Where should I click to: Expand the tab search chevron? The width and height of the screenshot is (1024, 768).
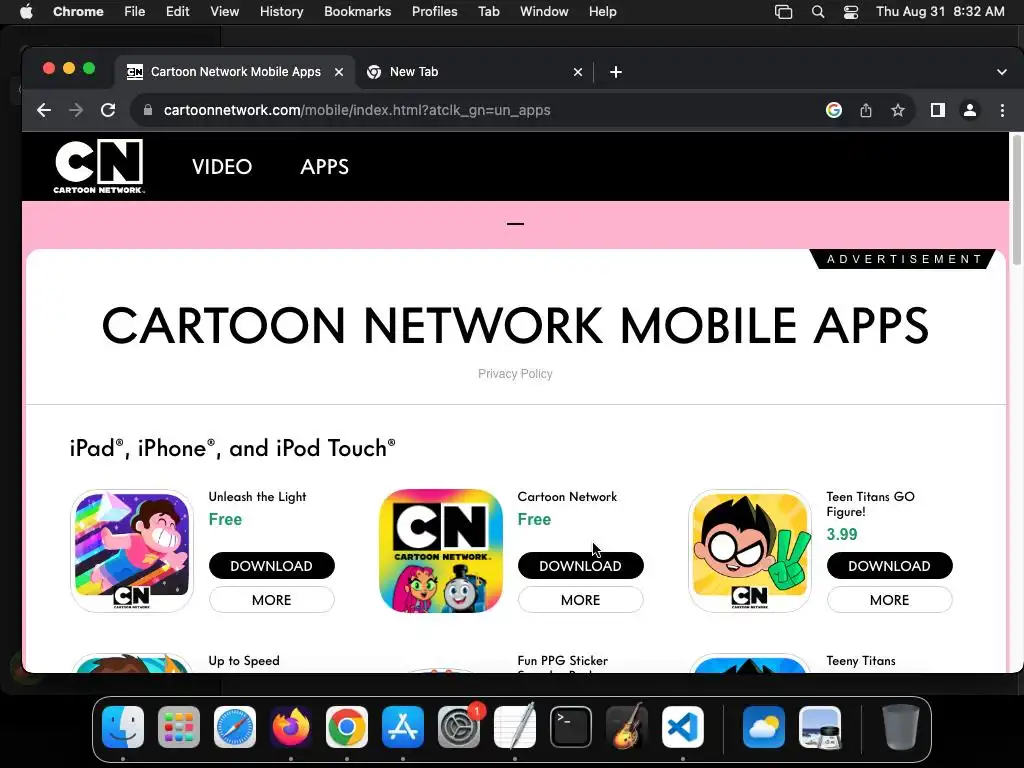point(1002,72)
